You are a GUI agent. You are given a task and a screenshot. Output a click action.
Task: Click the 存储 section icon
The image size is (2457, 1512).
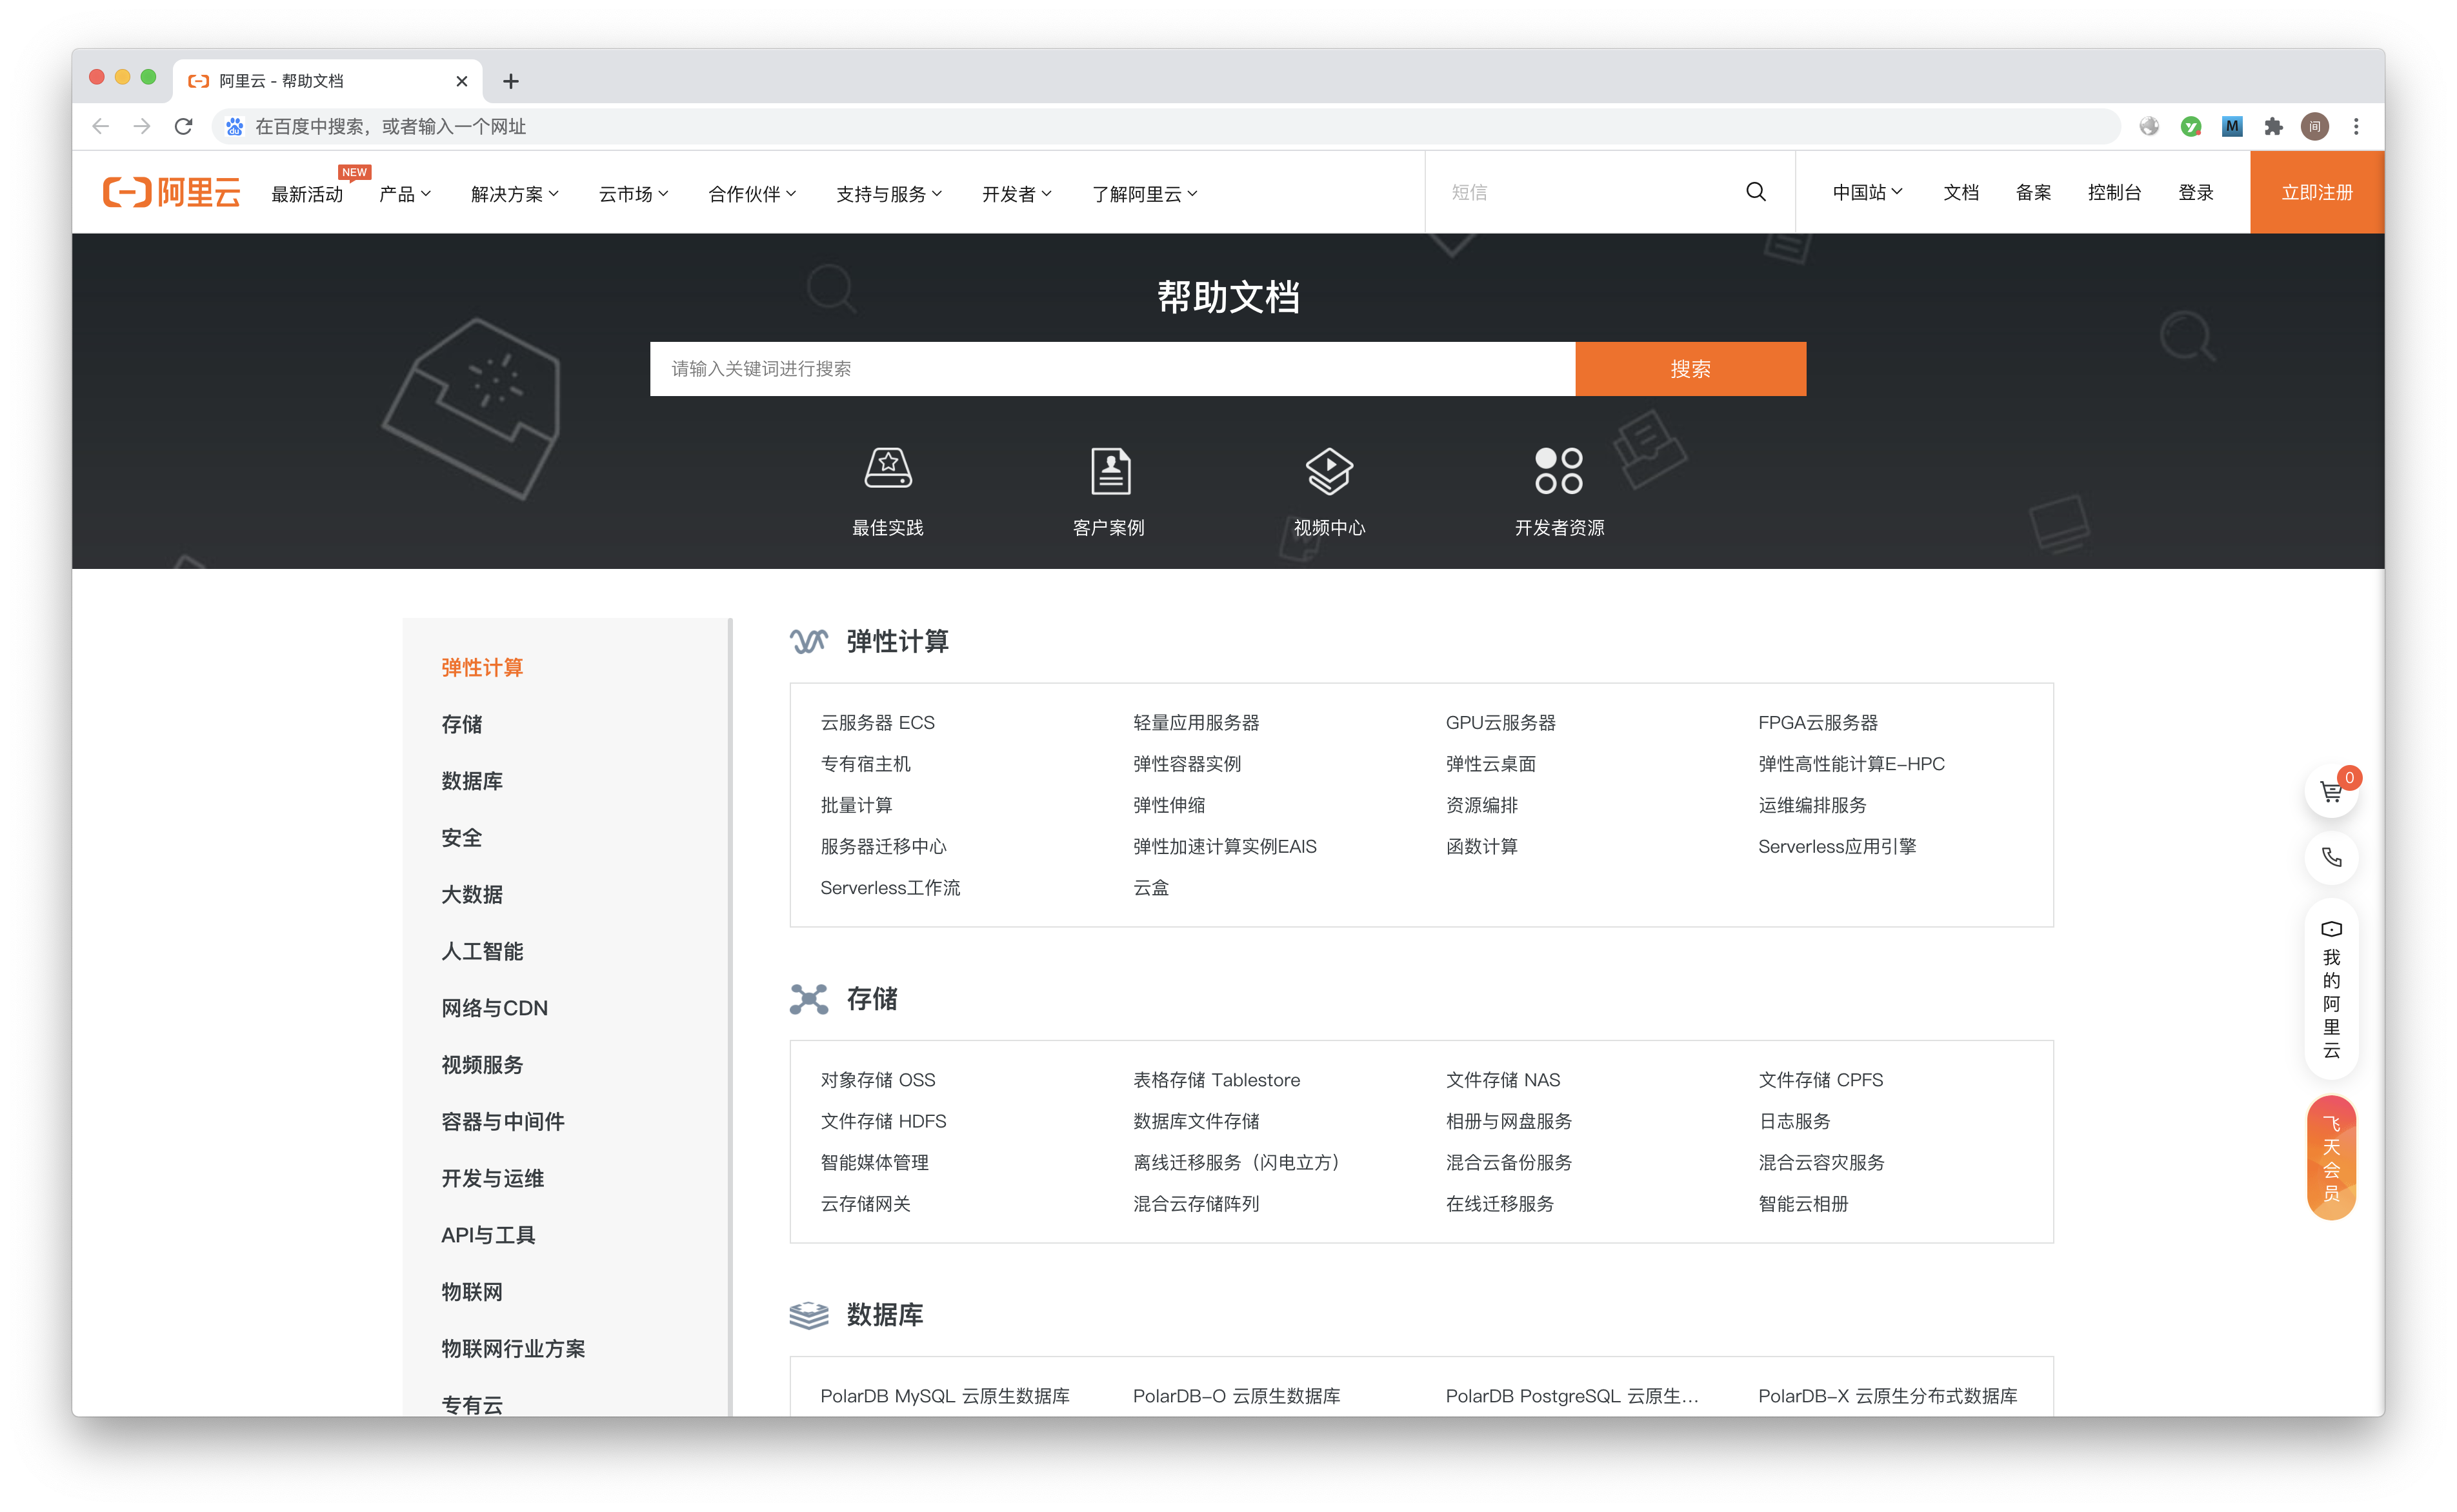pos(808,998)
